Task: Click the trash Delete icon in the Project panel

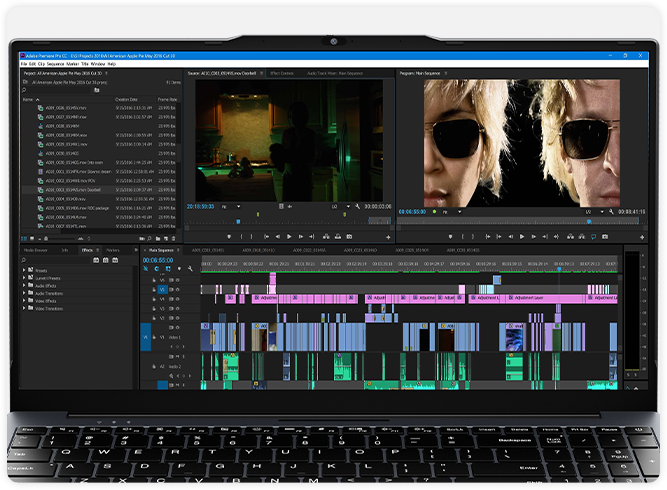Action: pyautogui.click(x=175, y=239)
